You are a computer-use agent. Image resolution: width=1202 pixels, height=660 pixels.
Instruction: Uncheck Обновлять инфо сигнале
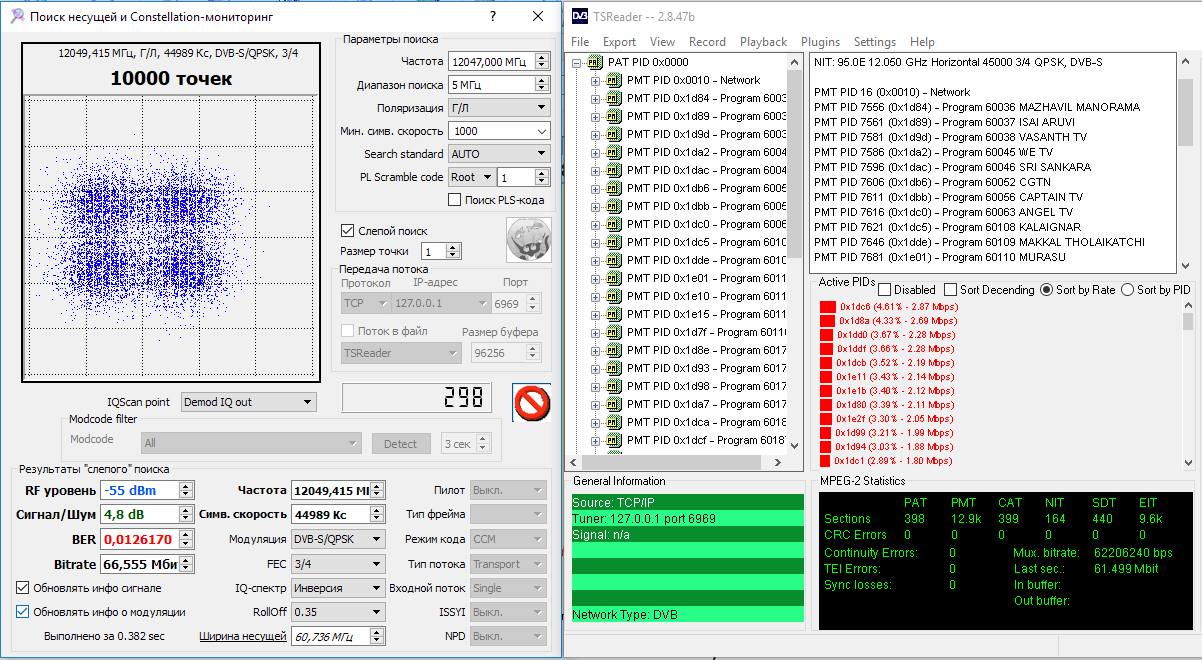[24, 588]
